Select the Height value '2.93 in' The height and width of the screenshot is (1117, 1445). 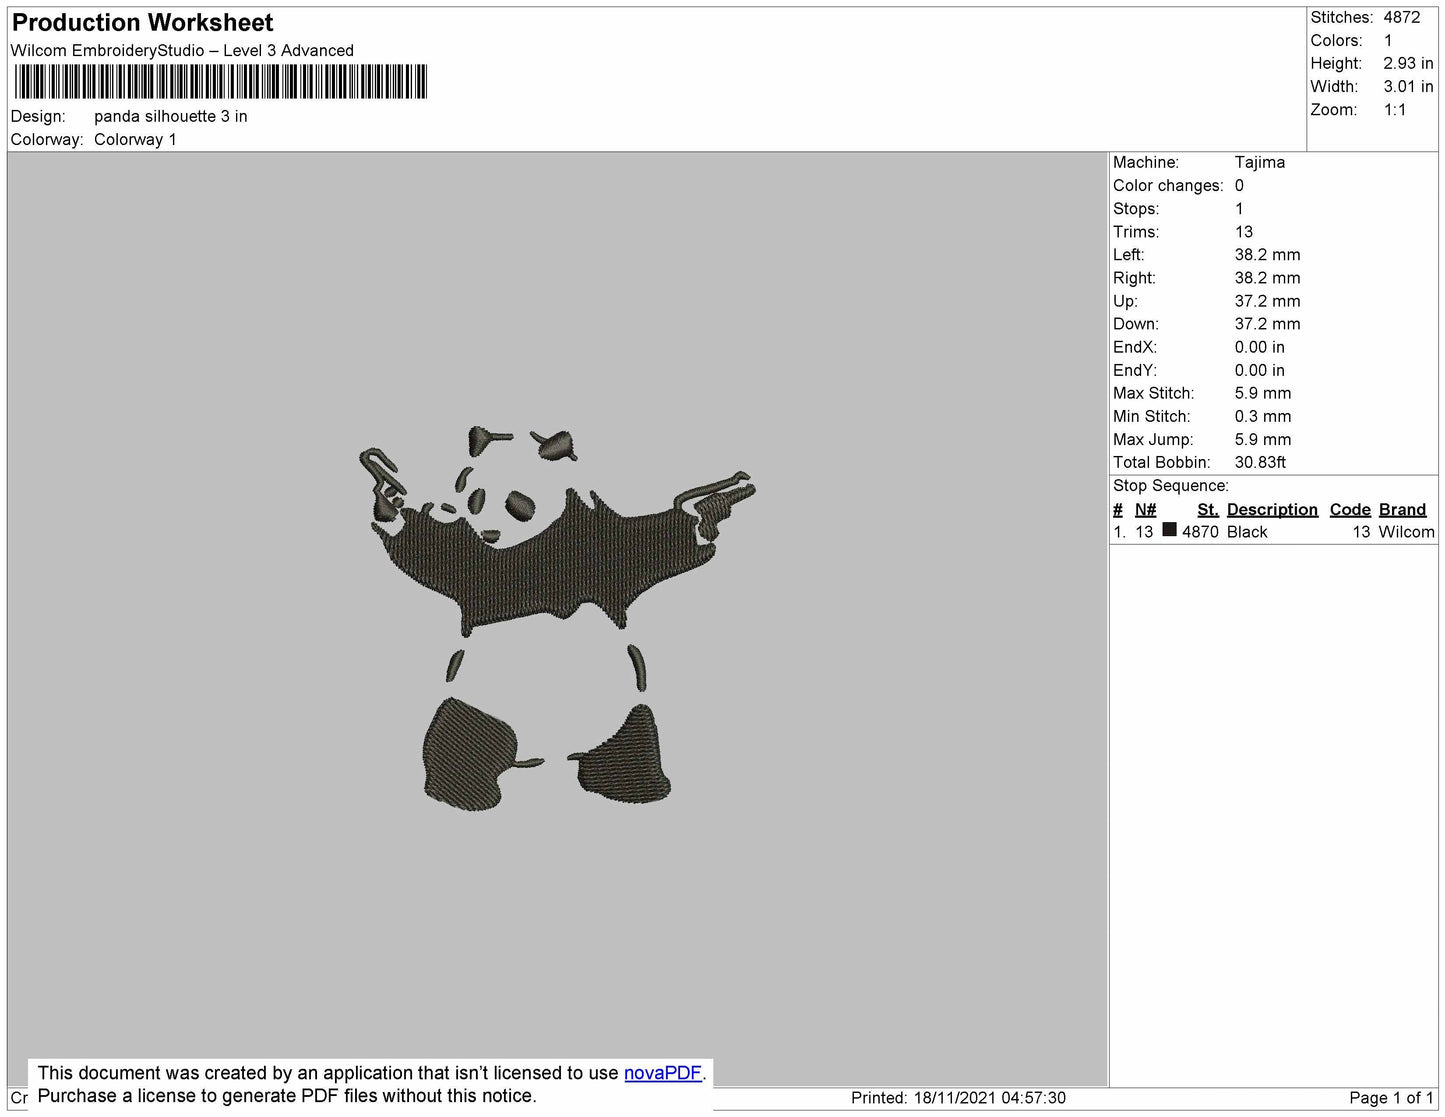click(x=1408, y=63)
